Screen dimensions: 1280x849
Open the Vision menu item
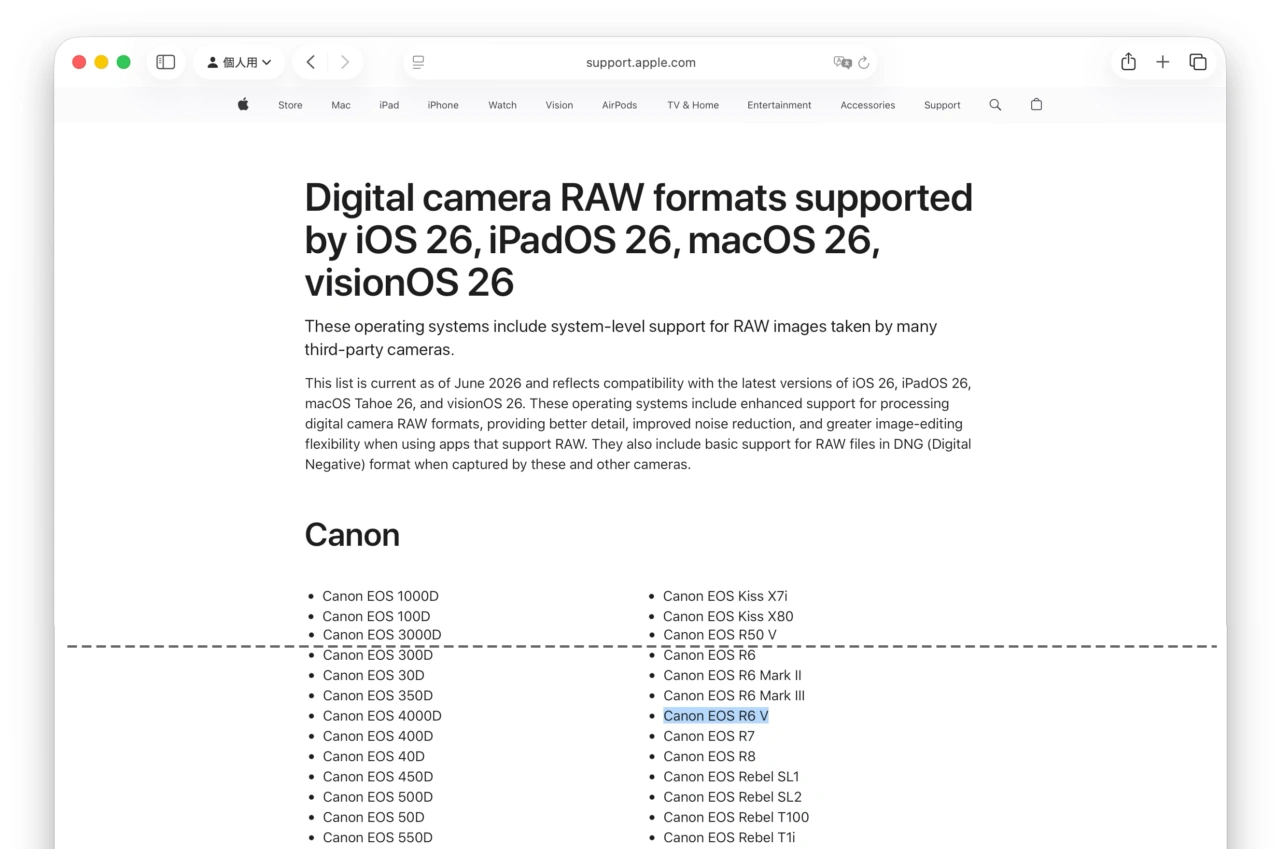tap(559, 105)
